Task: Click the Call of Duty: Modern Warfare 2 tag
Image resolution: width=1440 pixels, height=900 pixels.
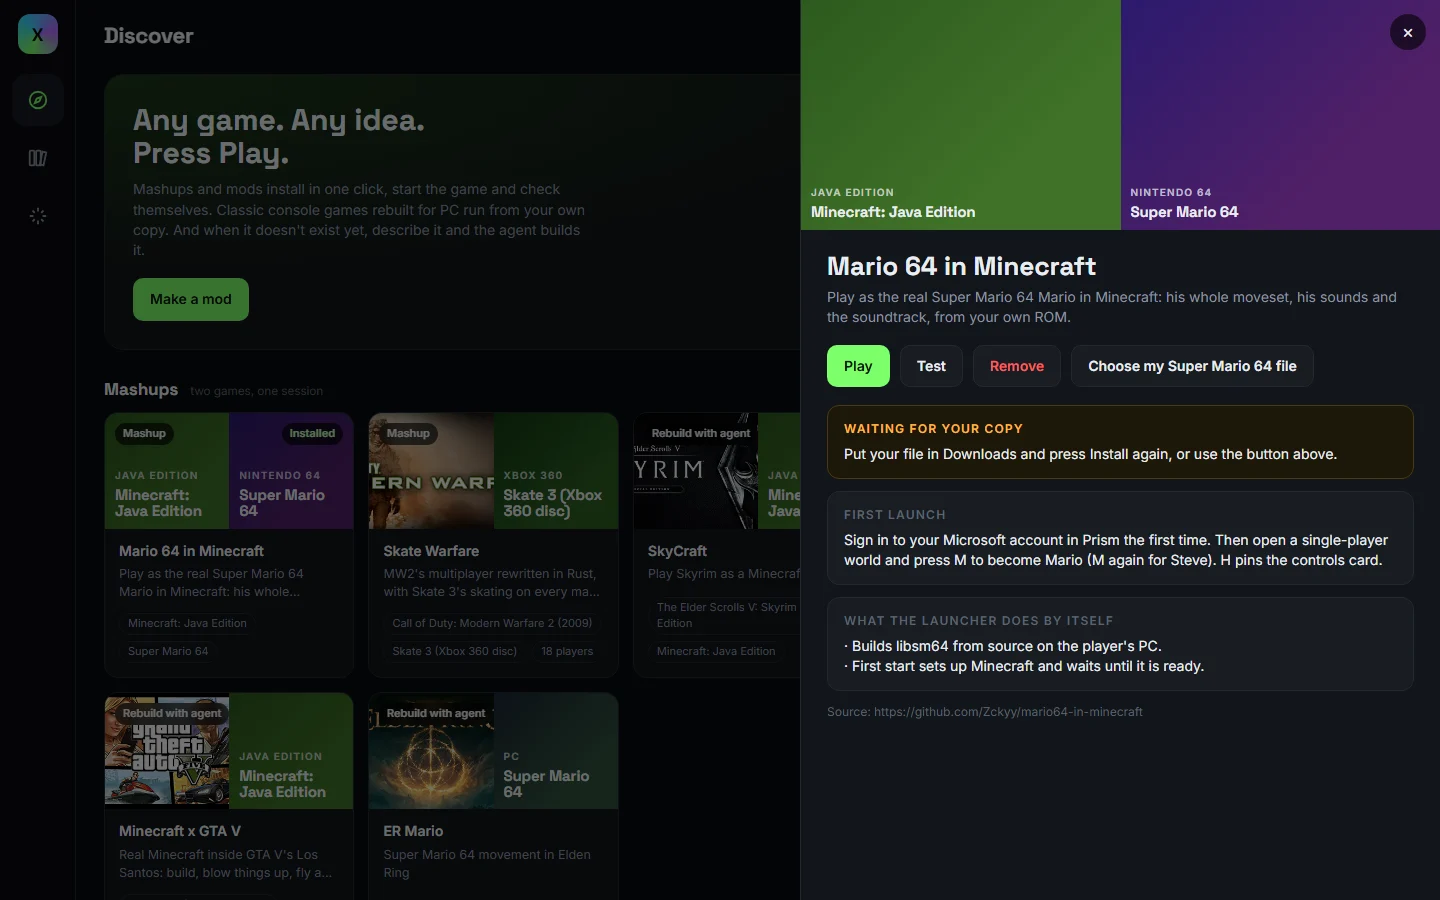Action: (x=492, y=623)
